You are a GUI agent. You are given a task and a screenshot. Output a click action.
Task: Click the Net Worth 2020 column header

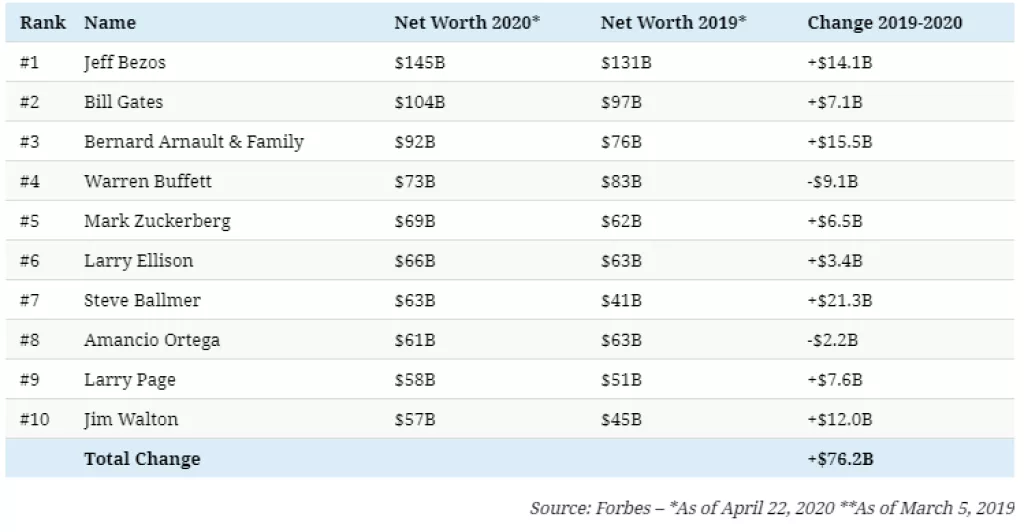(x=467, y=22)
